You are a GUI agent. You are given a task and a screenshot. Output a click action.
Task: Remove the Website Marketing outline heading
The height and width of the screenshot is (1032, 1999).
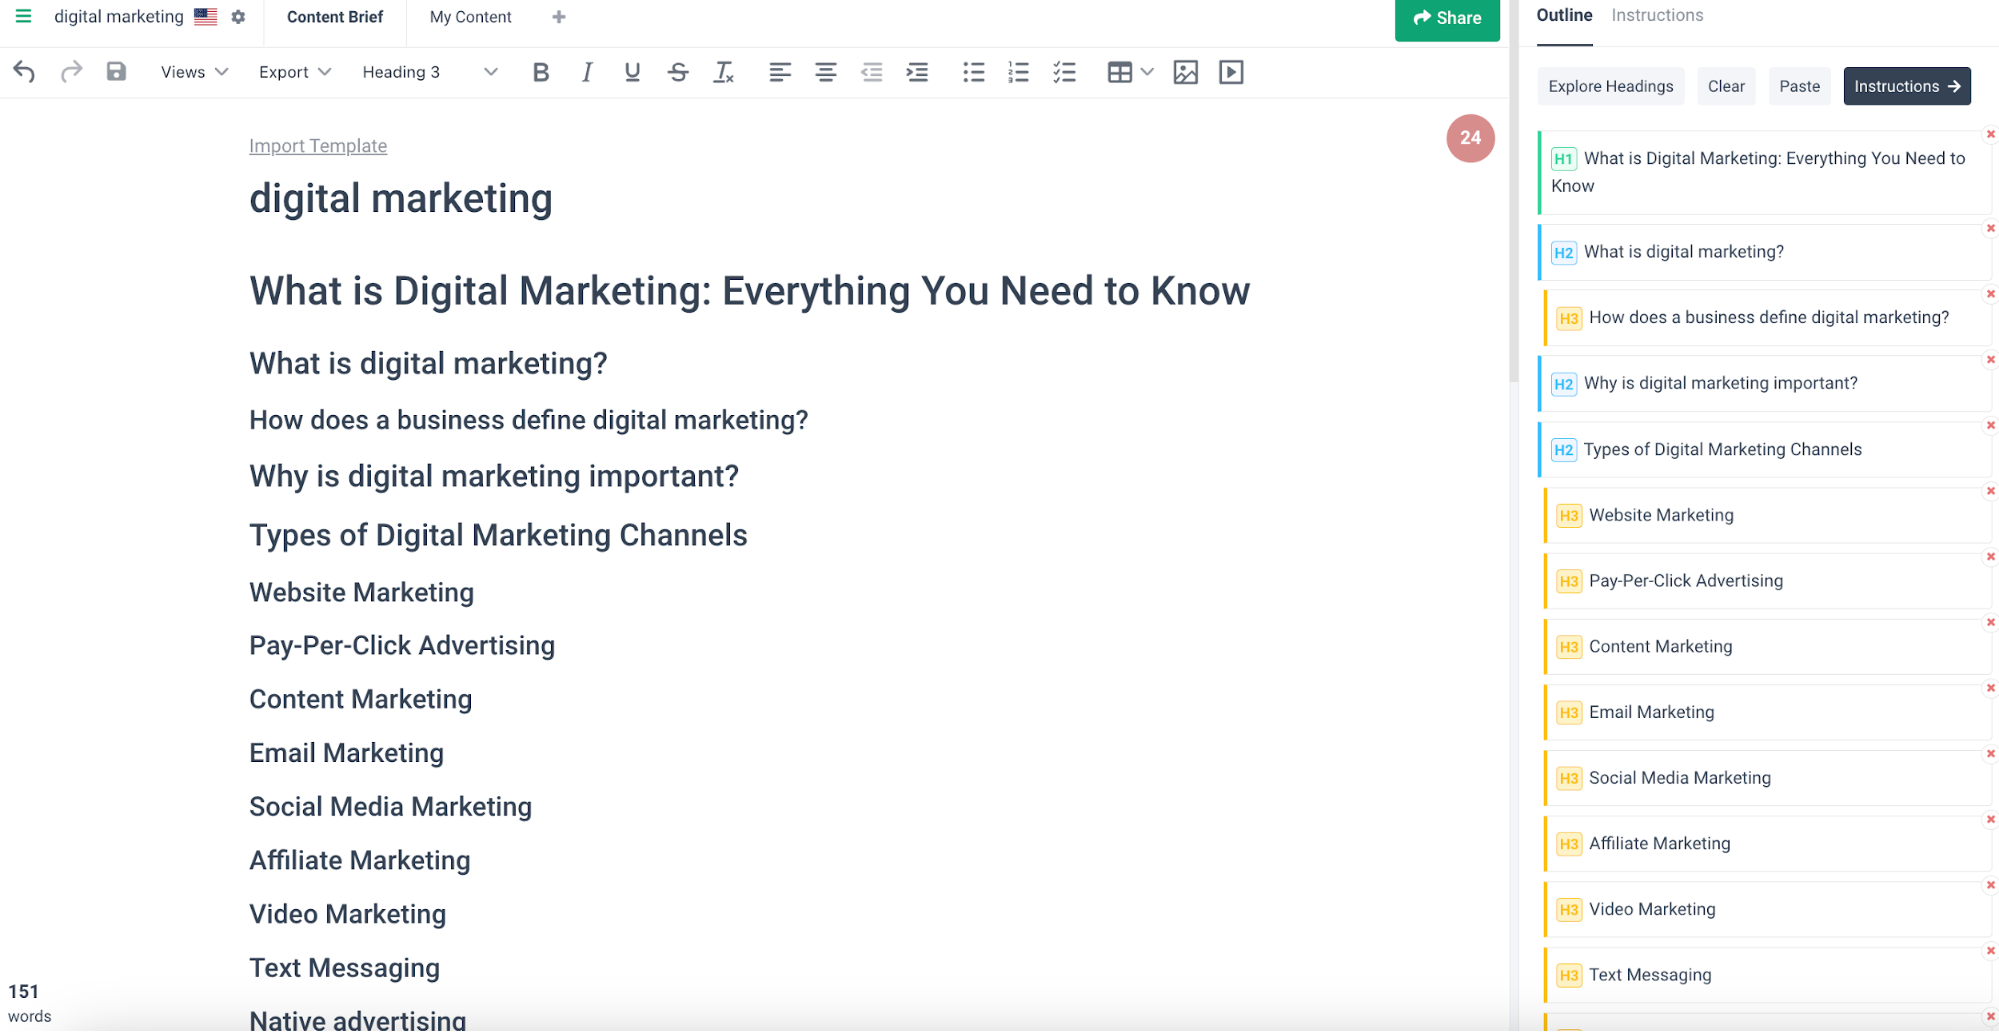[1990, 491]
